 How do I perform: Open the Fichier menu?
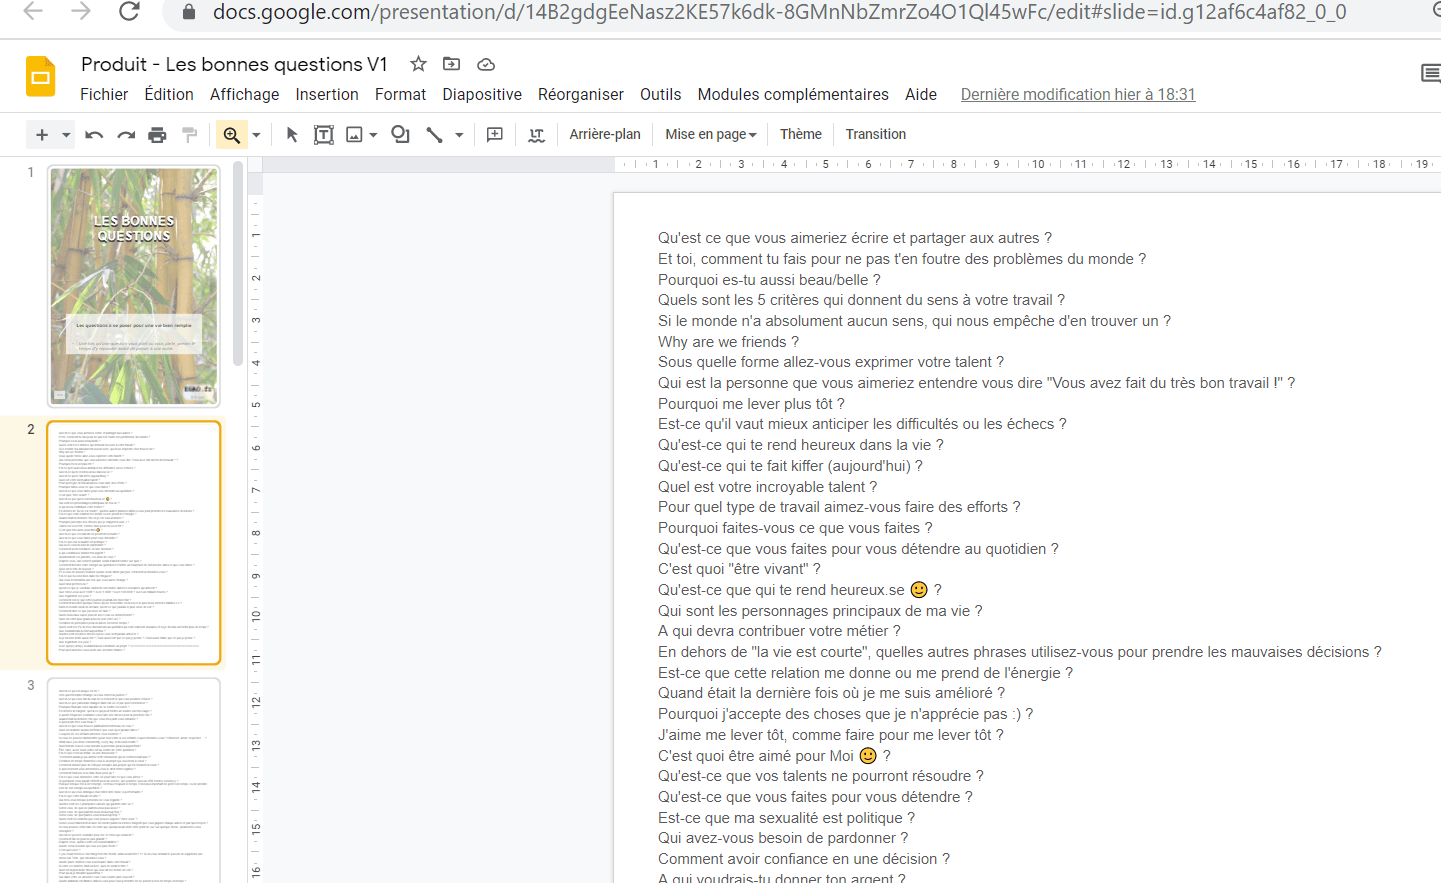pos(104,94)
